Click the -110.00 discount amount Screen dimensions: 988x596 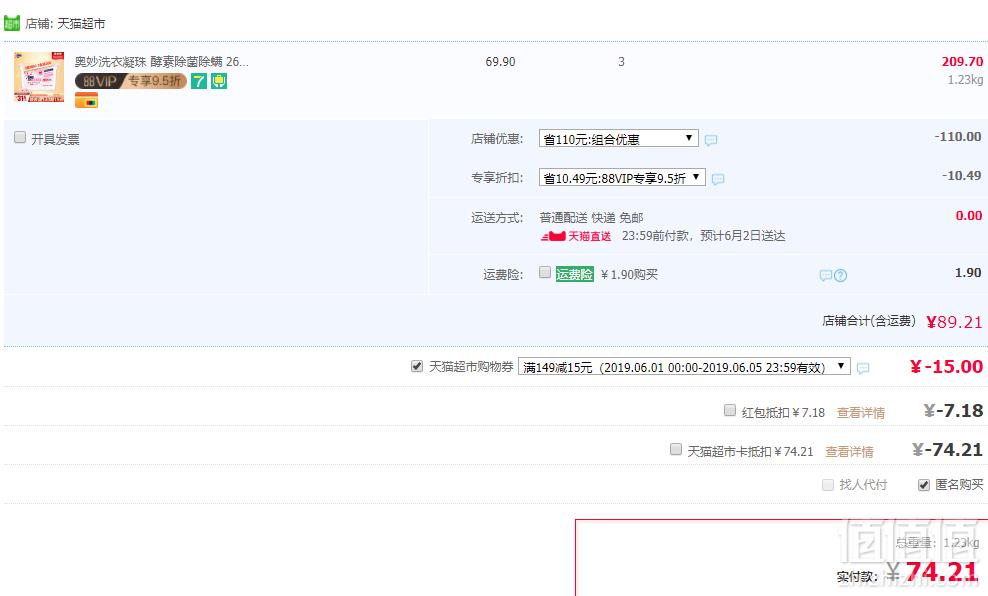coord(958,137)
